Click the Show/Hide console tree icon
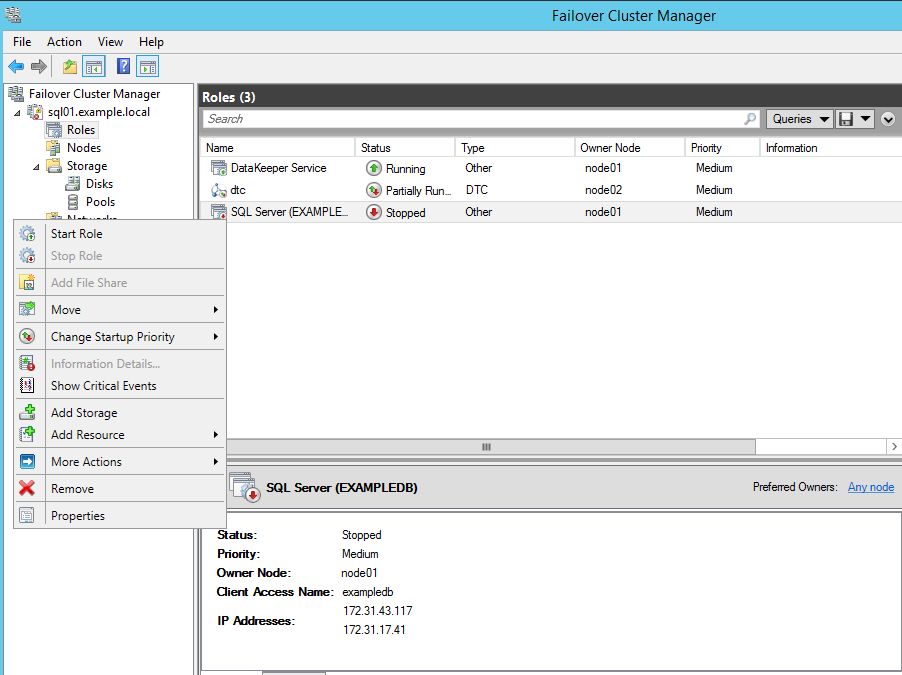Viewport: 902px width, 675px height. click(x=92, y=67)
